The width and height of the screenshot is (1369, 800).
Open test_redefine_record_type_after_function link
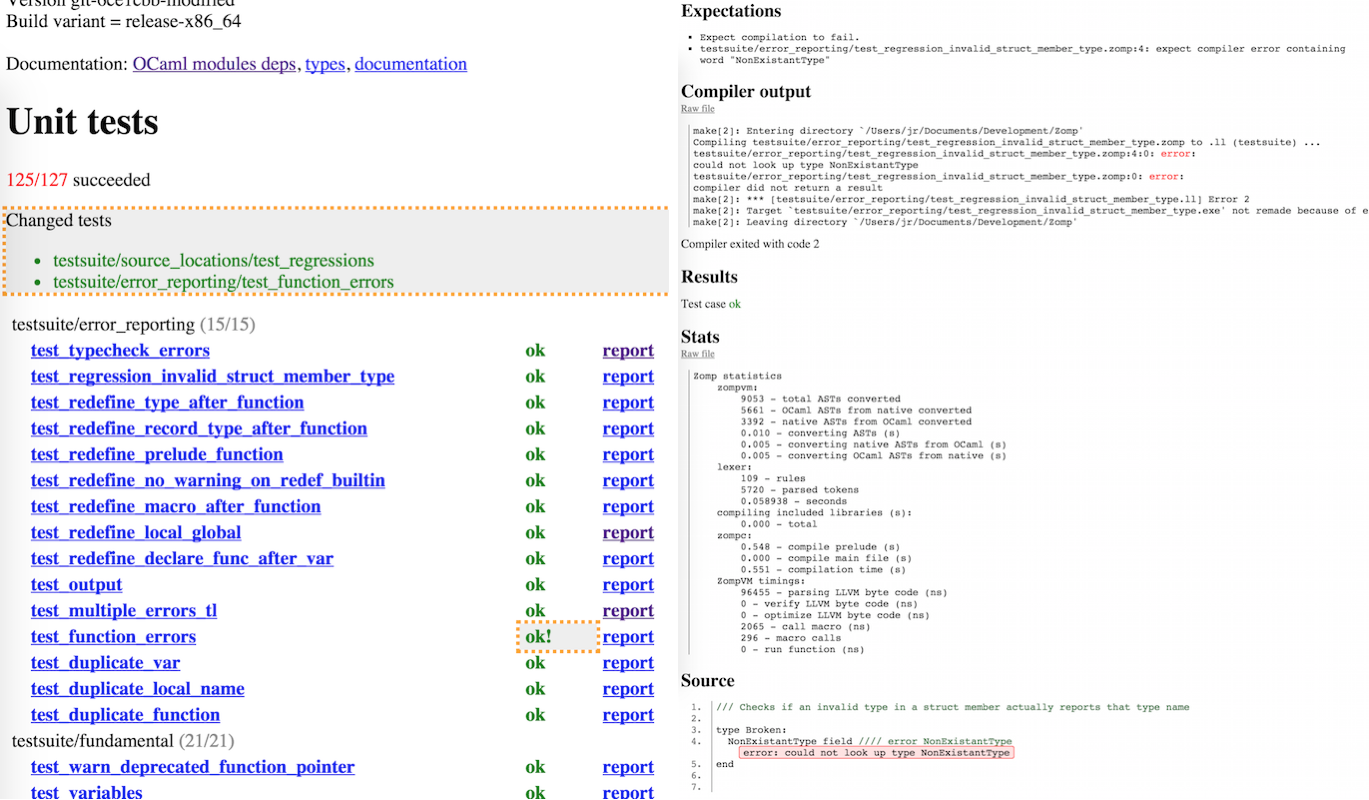click(199, 429)
